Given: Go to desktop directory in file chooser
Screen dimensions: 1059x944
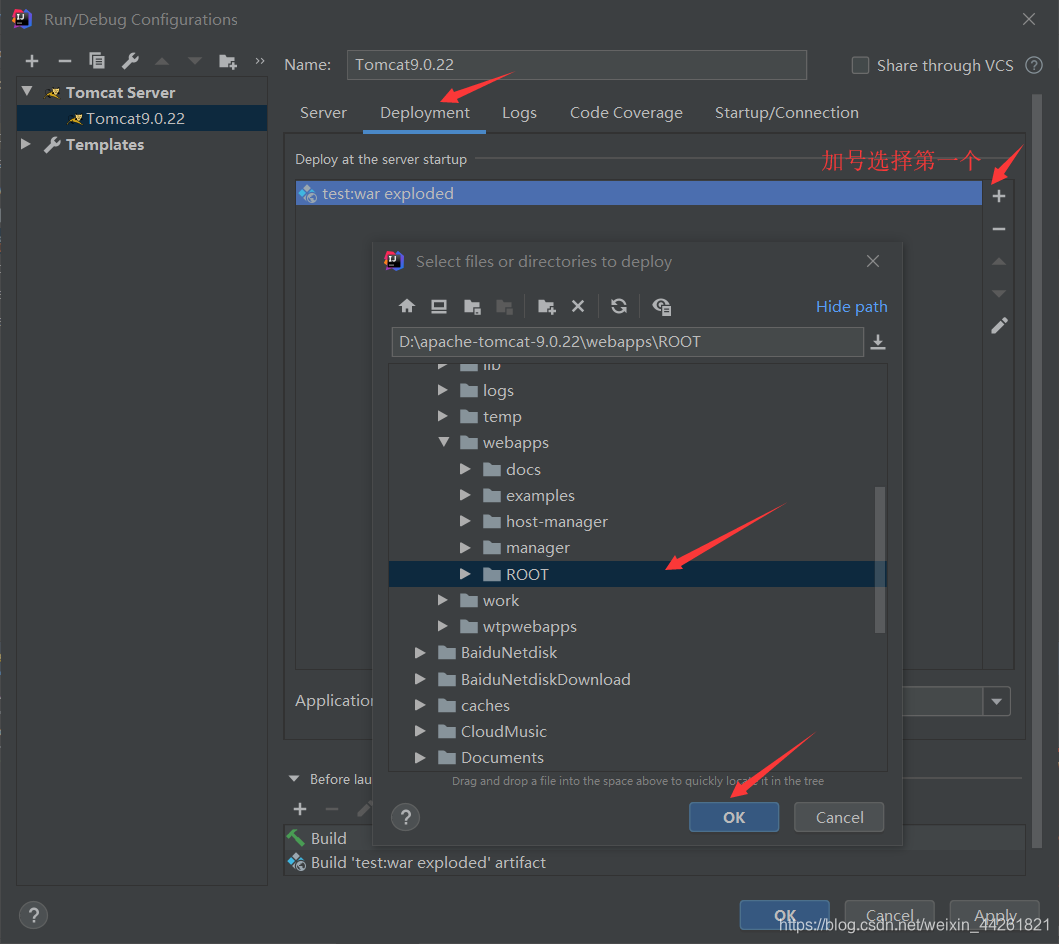Looking at the screenshot, I should click(x=439, y=307).
